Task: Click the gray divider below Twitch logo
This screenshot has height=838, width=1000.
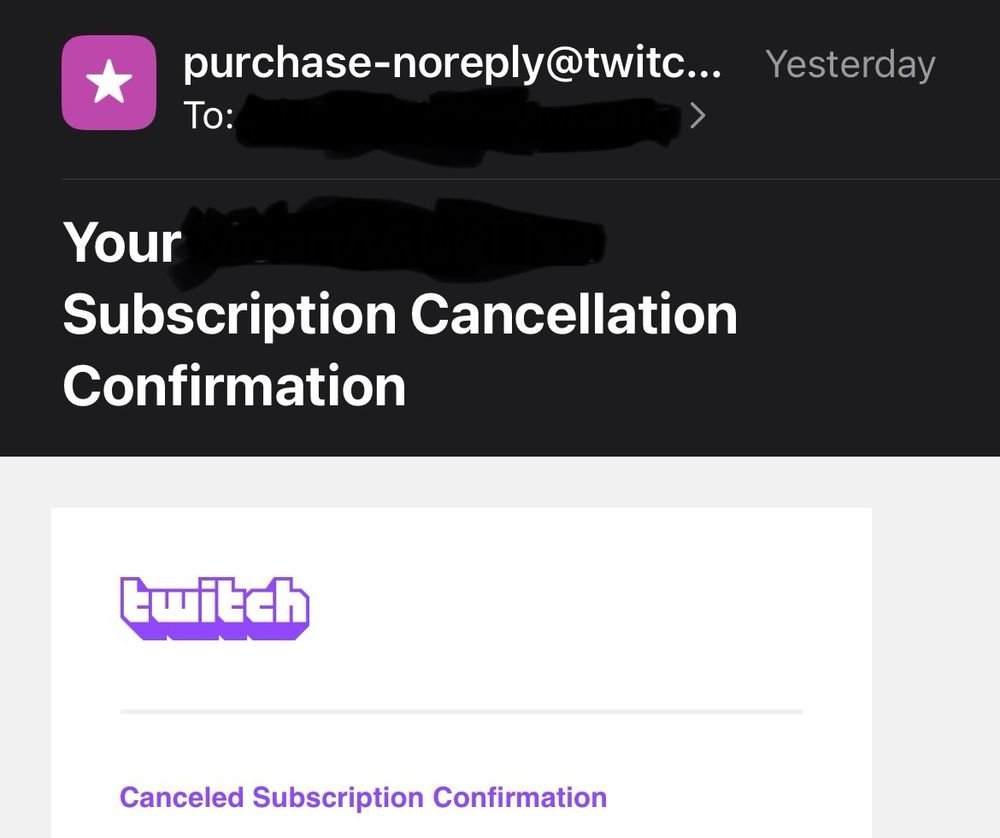Action: [x=461, y=711]
